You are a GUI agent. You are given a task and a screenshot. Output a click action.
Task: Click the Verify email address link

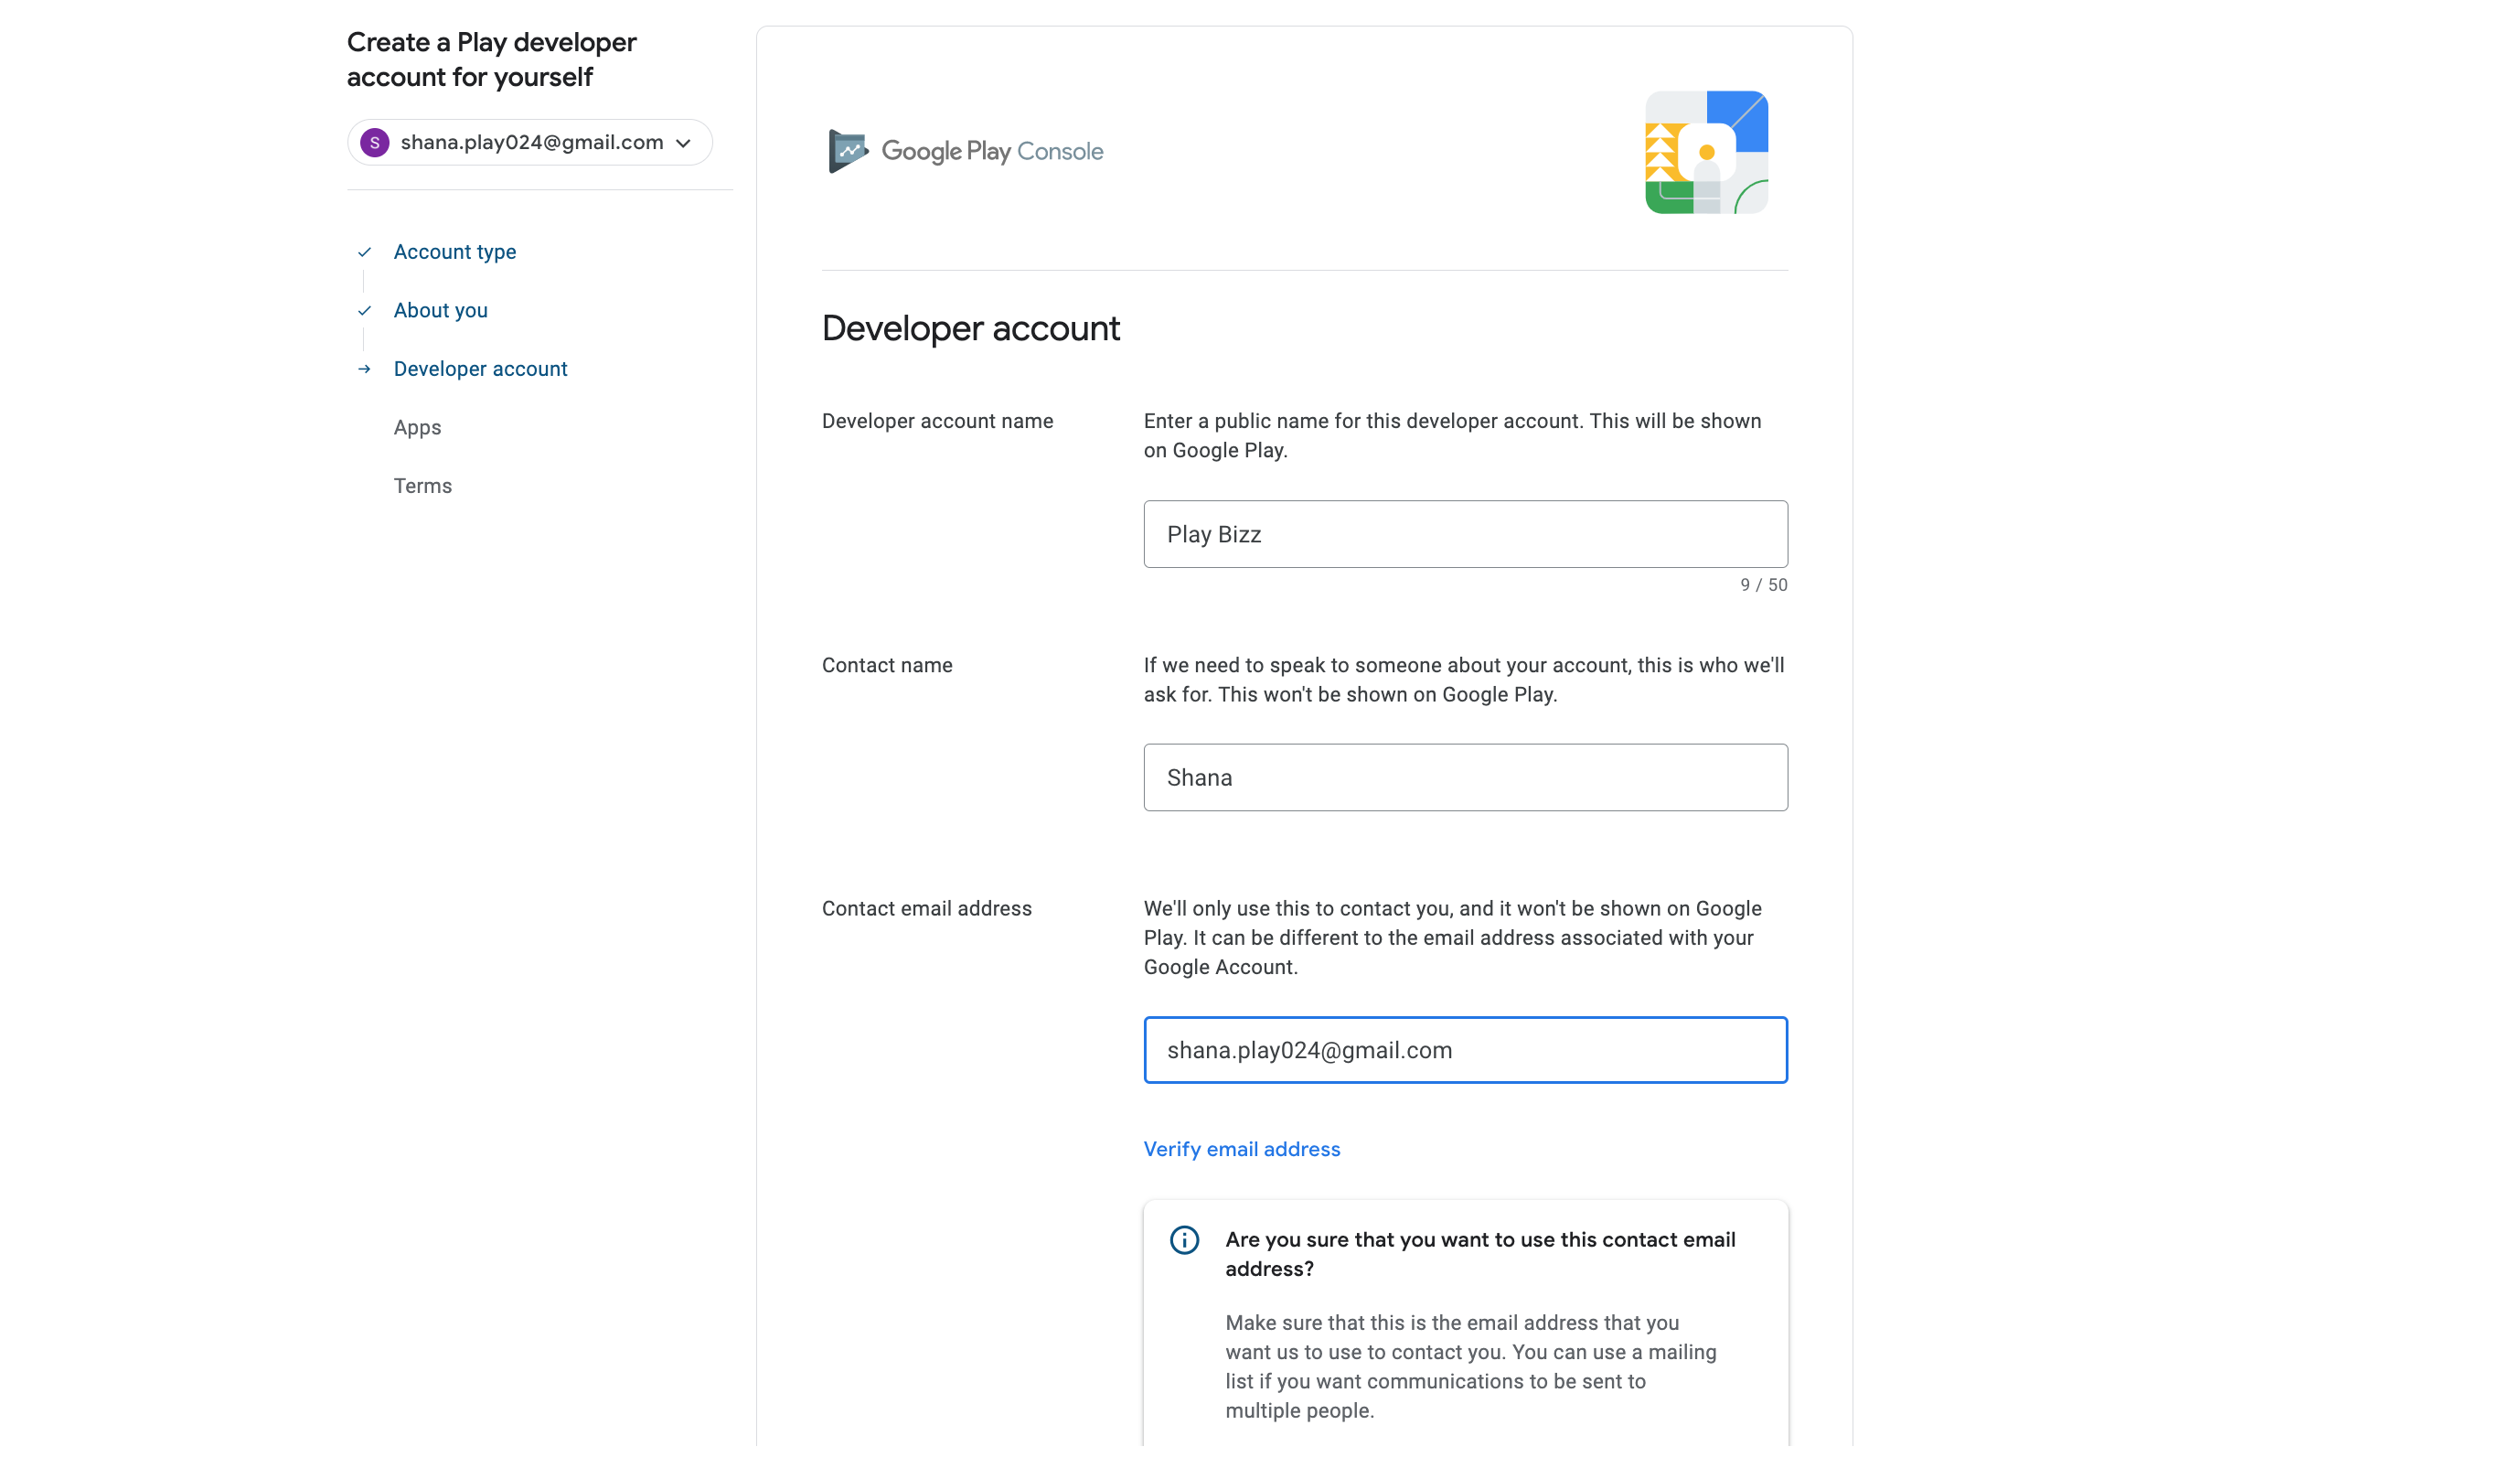pyautogui.click(x=1241, y=1149)
